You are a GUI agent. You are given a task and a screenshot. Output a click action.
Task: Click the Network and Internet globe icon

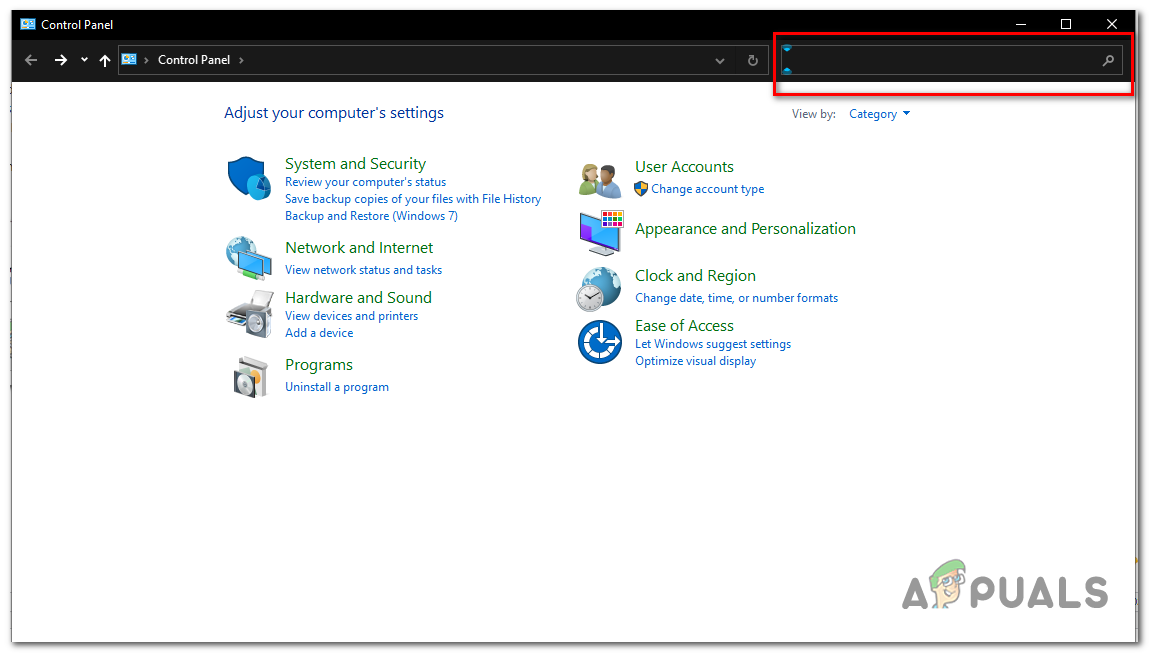(x=249, y=258)
